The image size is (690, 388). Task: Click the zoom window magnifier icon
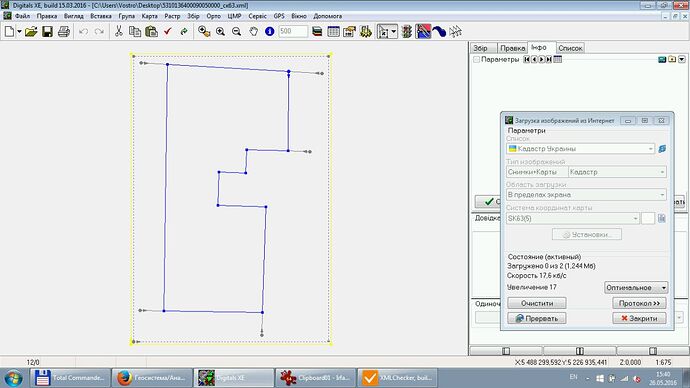(x=204, y=31)
